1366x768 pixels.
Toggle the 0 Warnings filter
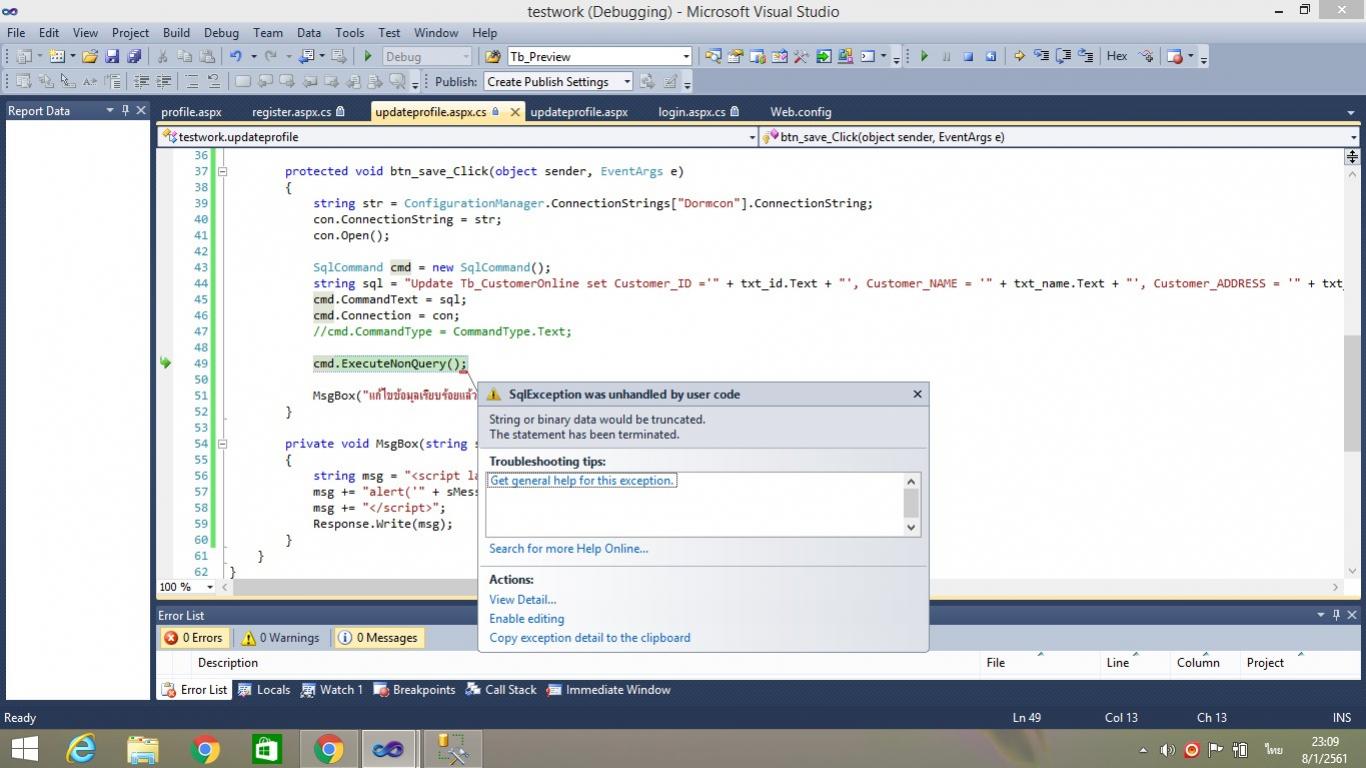280,638
